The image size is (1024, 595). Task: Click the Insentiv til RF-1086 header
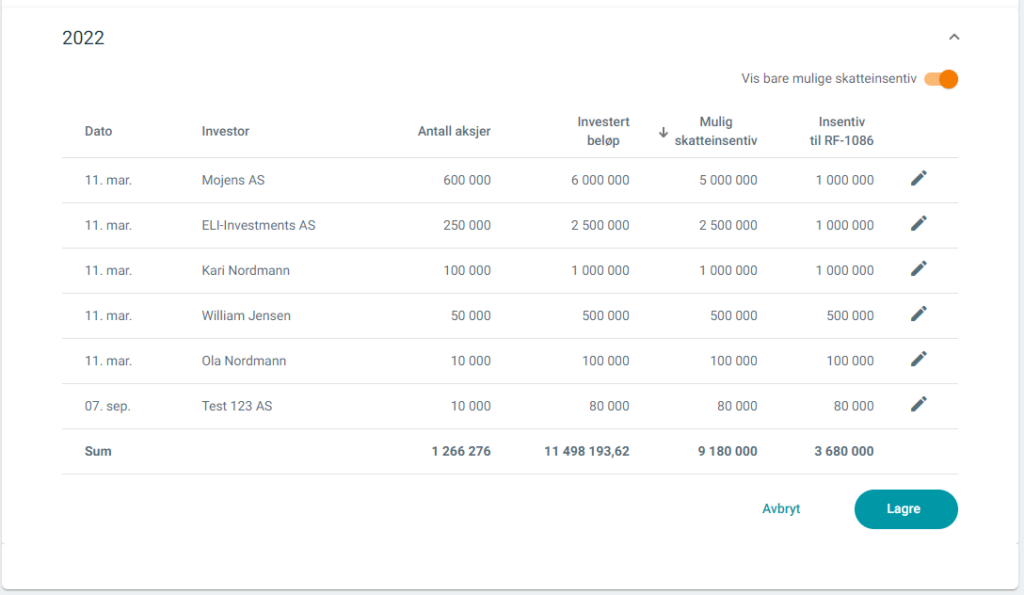pos(841,131)
